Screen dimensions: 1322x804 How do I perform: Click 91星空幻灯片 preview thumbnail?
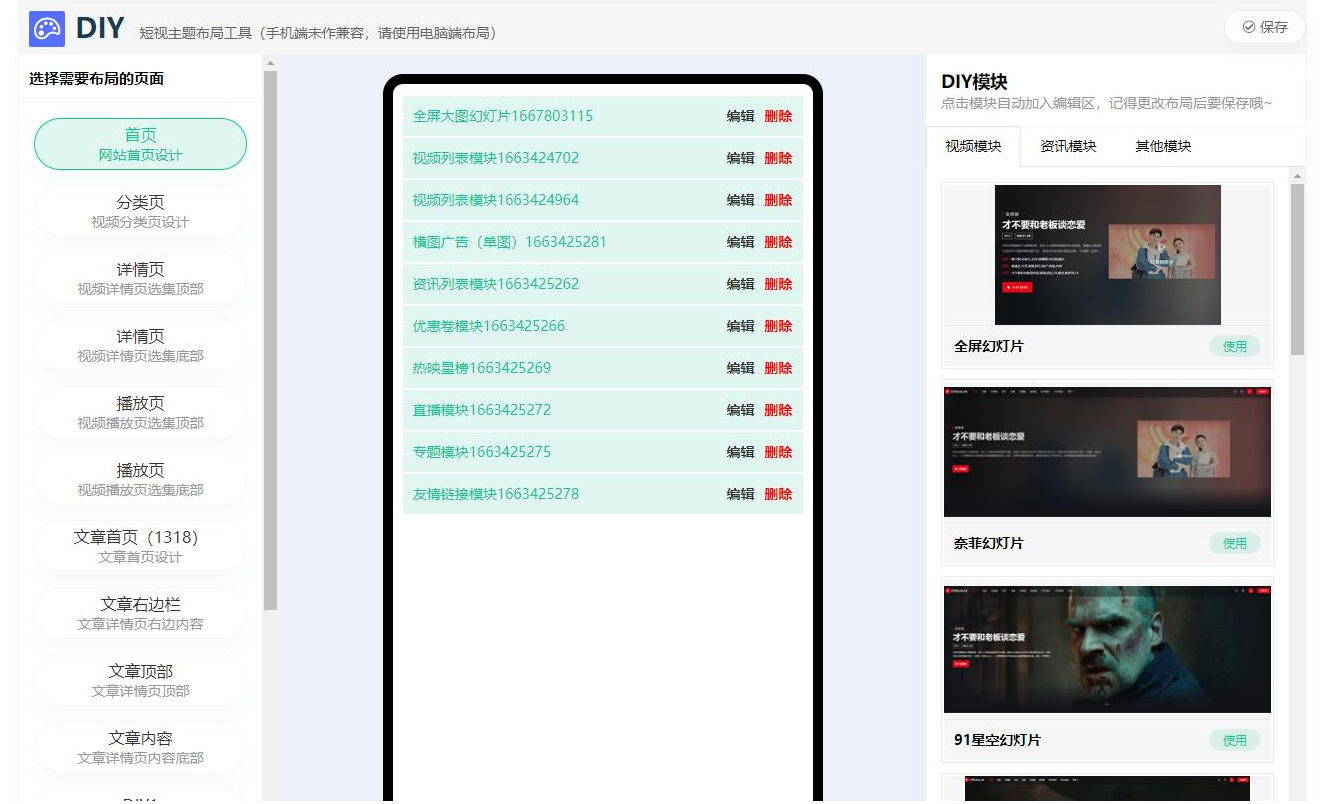click(x=1107, y=649)
